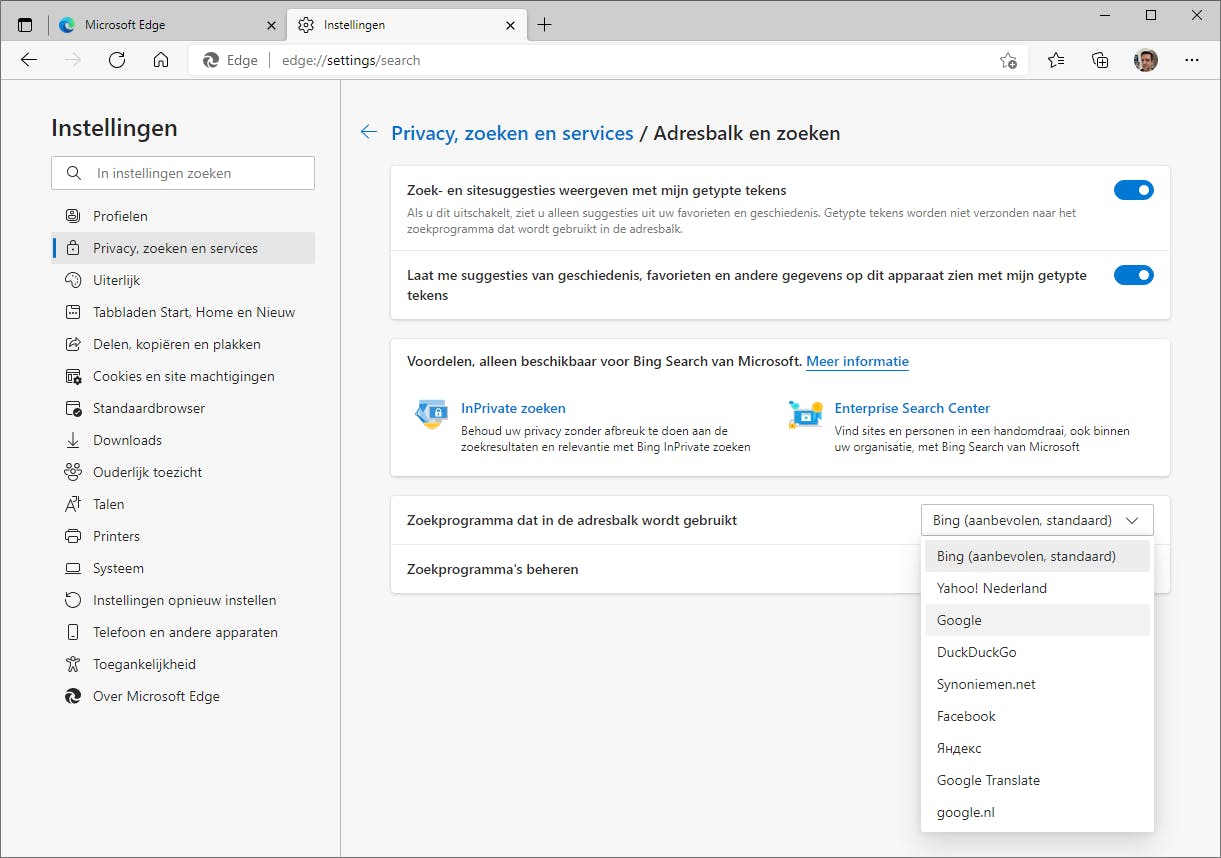
Task: Disable zoek- en sitesuggesties toggle
Action: [1134, 190]
